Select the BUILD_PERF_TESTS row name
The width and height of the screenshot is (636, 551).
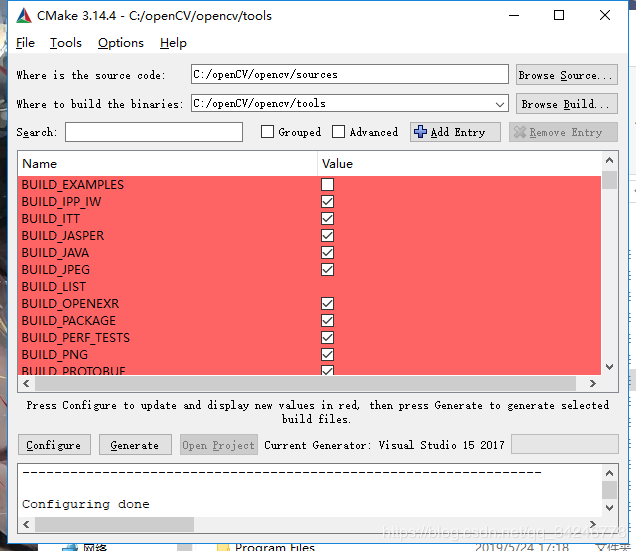click(76, 338)
